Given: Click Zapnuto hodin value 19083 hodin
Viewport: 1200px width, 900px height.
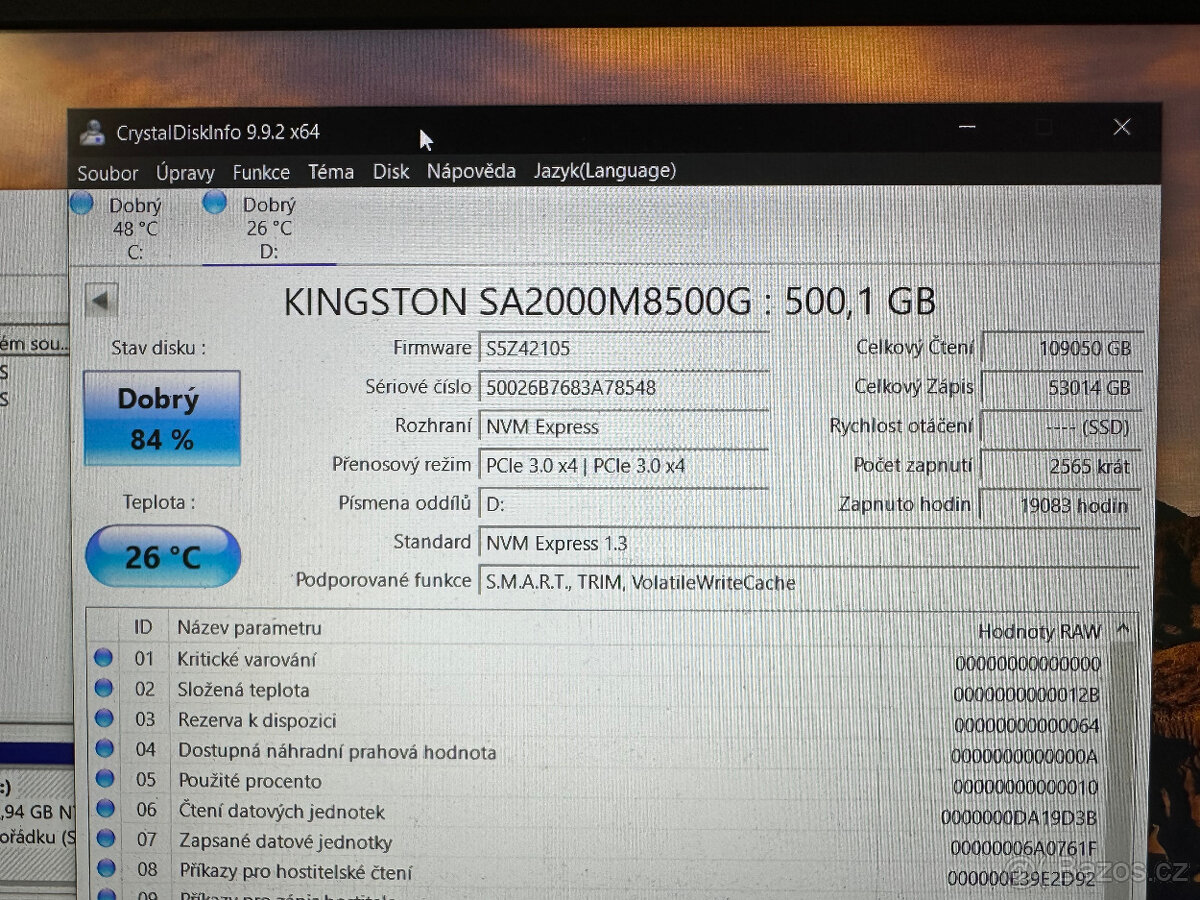Looking at the screenshot, I should click(1061, 506).
